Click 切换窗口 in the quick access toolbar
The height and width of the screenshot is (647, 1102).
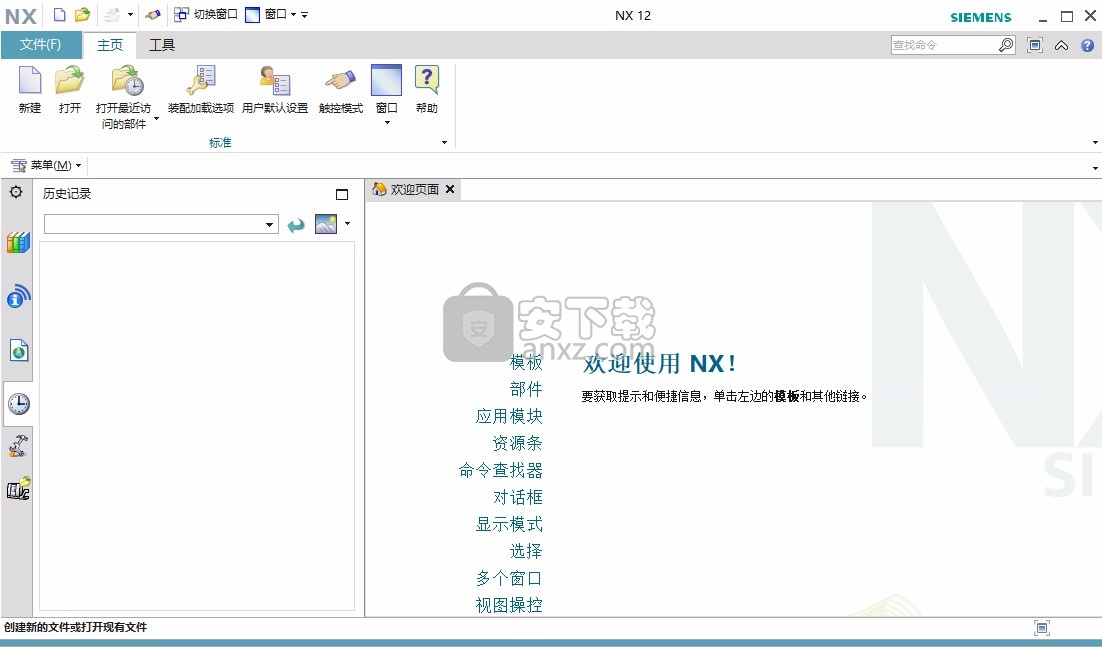click(206, 14)
